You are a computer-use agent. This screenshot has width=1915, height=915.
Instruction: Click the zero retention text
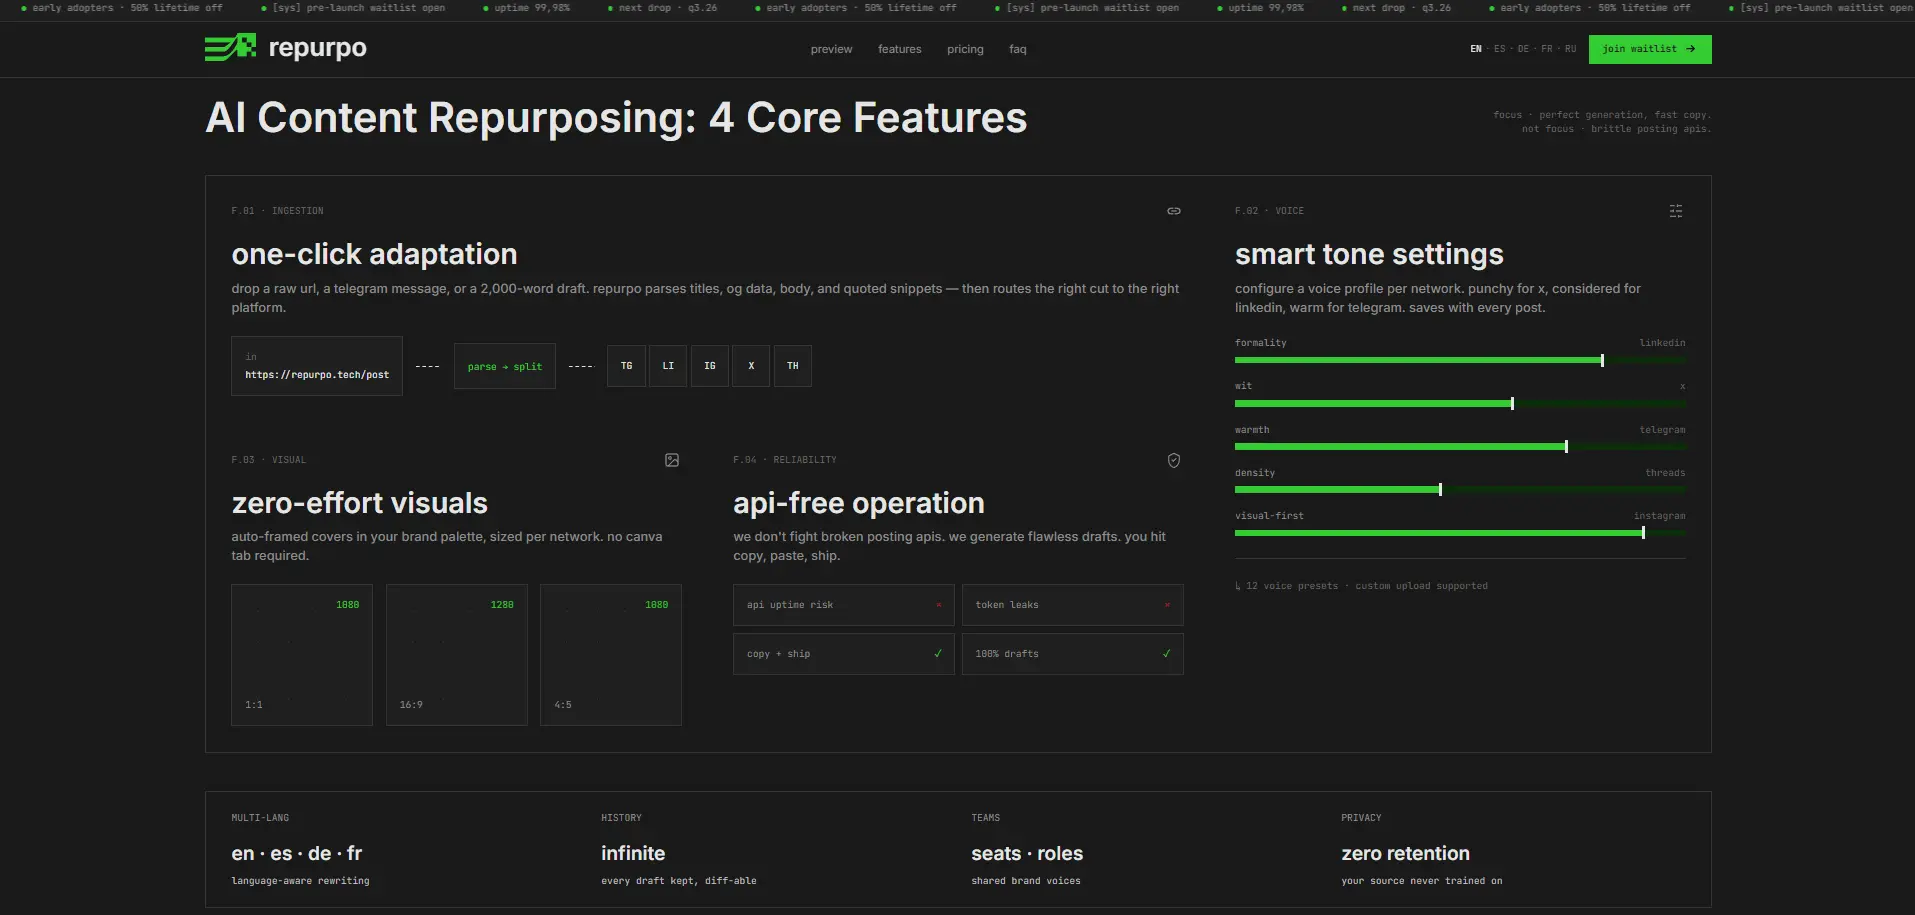point(1405,853)
